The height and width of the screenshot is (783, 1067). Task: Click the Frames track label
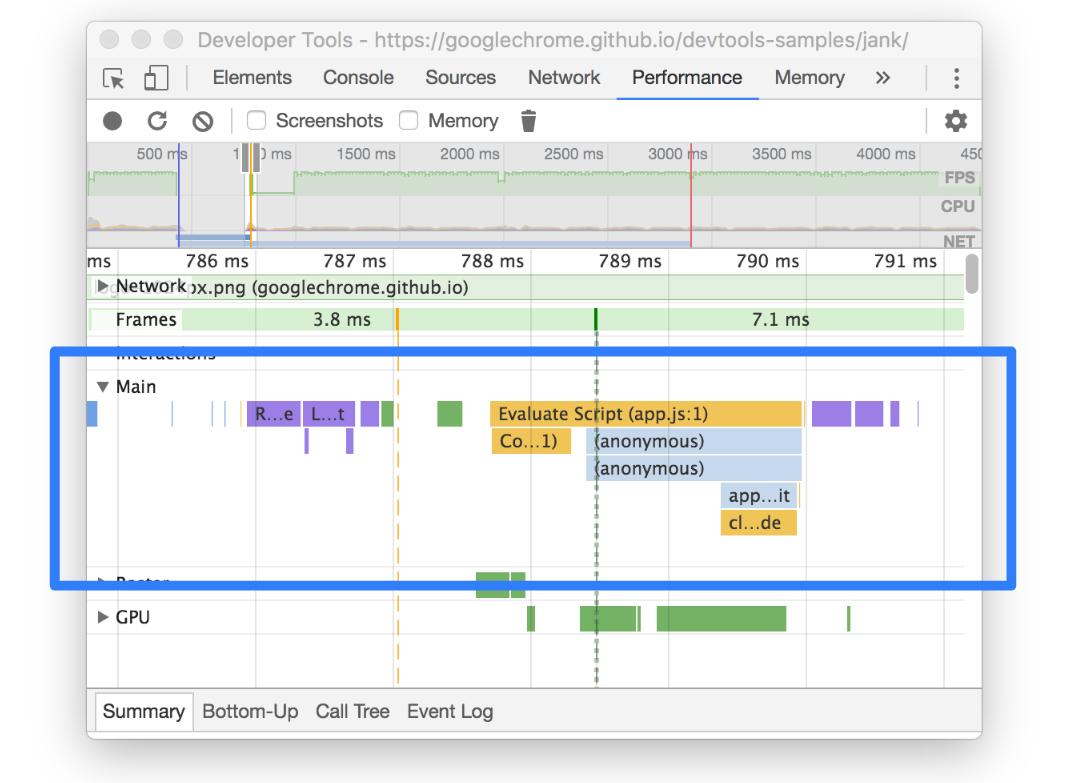pos(146,320)
